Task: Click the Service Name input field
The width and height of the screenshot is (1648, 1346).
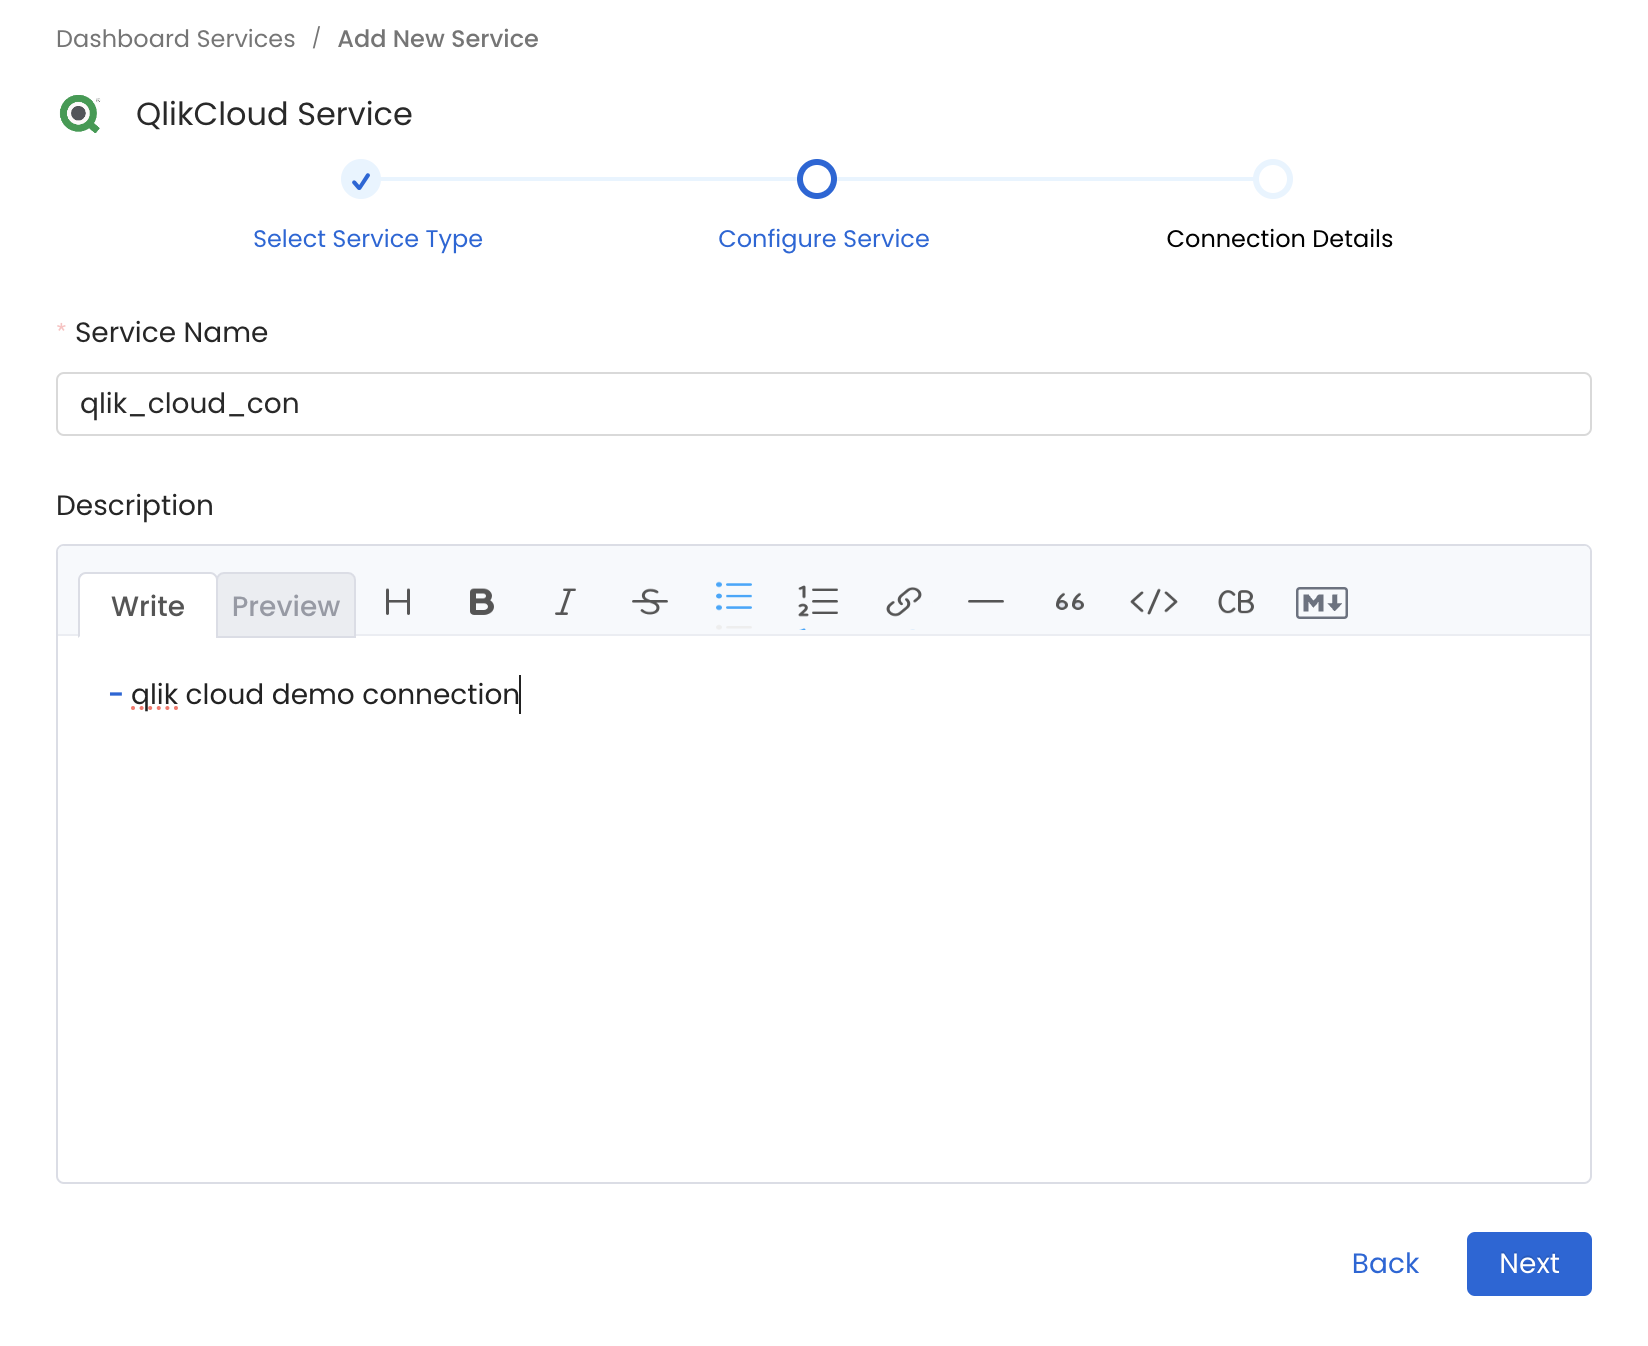Action: (x=823, y=404)
